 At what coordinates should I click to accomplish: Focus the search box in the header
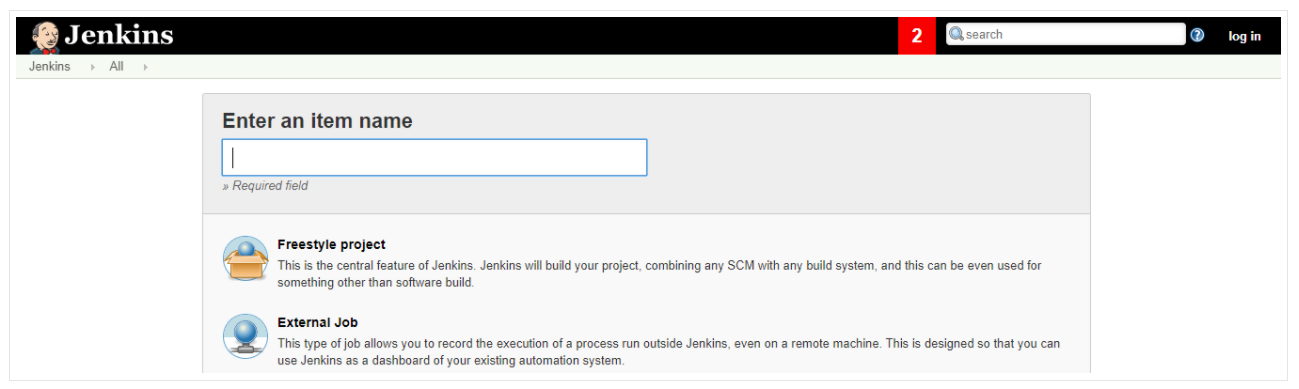(x=1065, y=34)
